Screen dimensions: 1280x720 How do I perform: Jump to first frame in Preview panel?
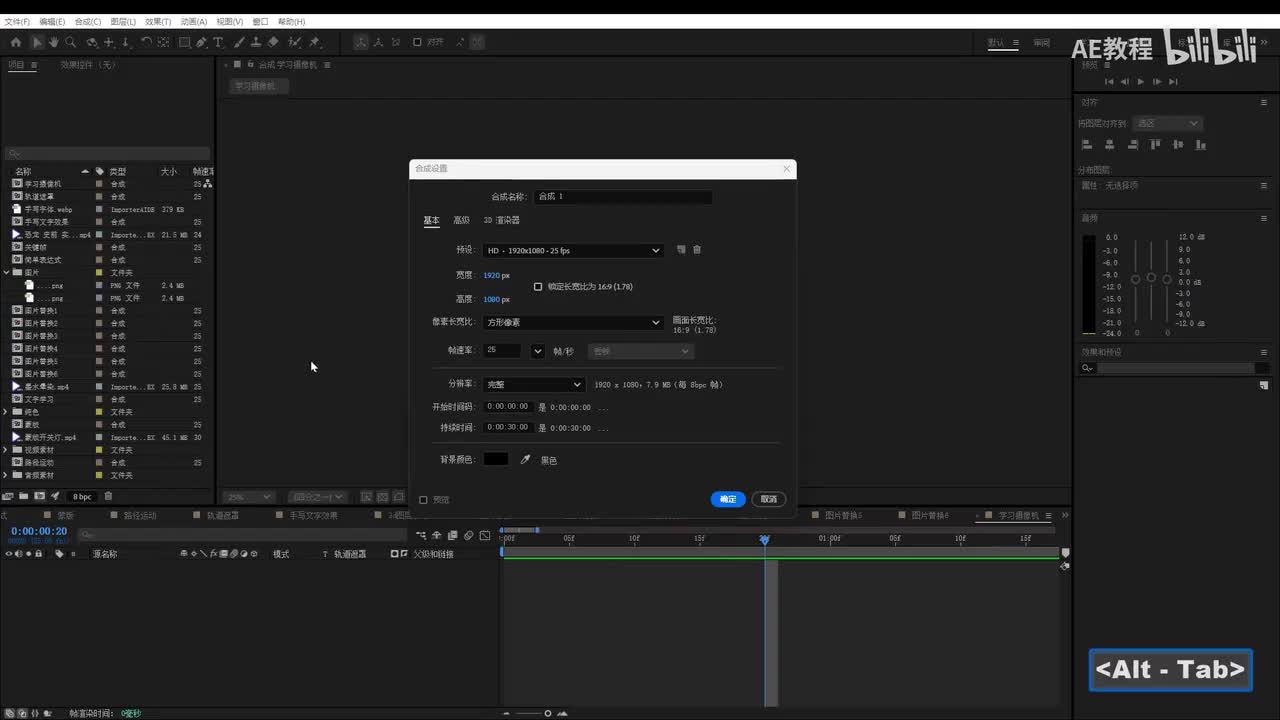[1109, 82]
